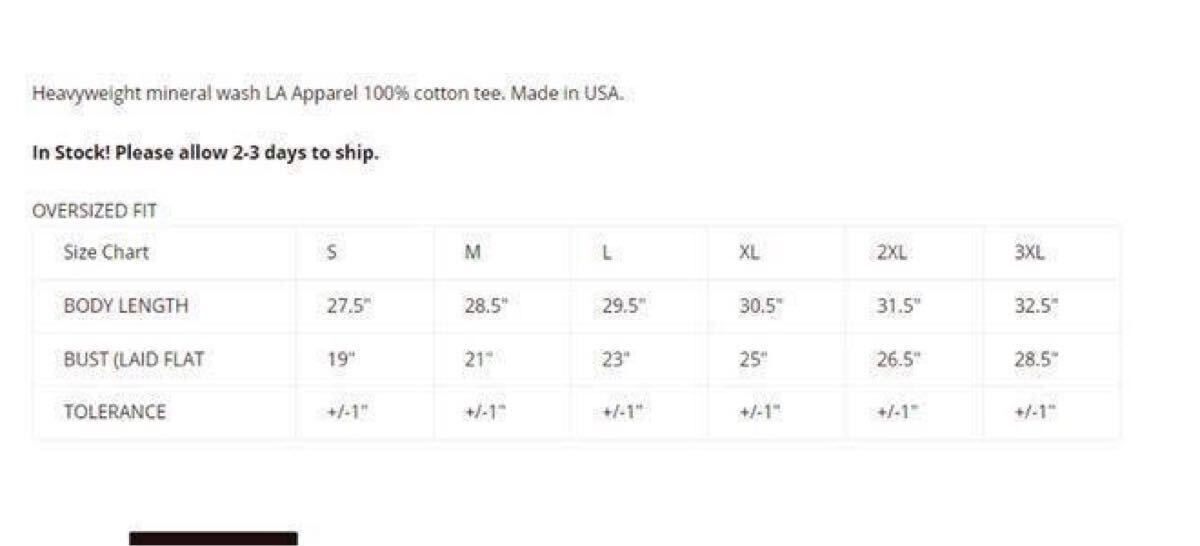The width and height of the screenshot is (1200, 546).
Task: Click the BUST (LAID FLAT row label
Action: coord(133,359)
